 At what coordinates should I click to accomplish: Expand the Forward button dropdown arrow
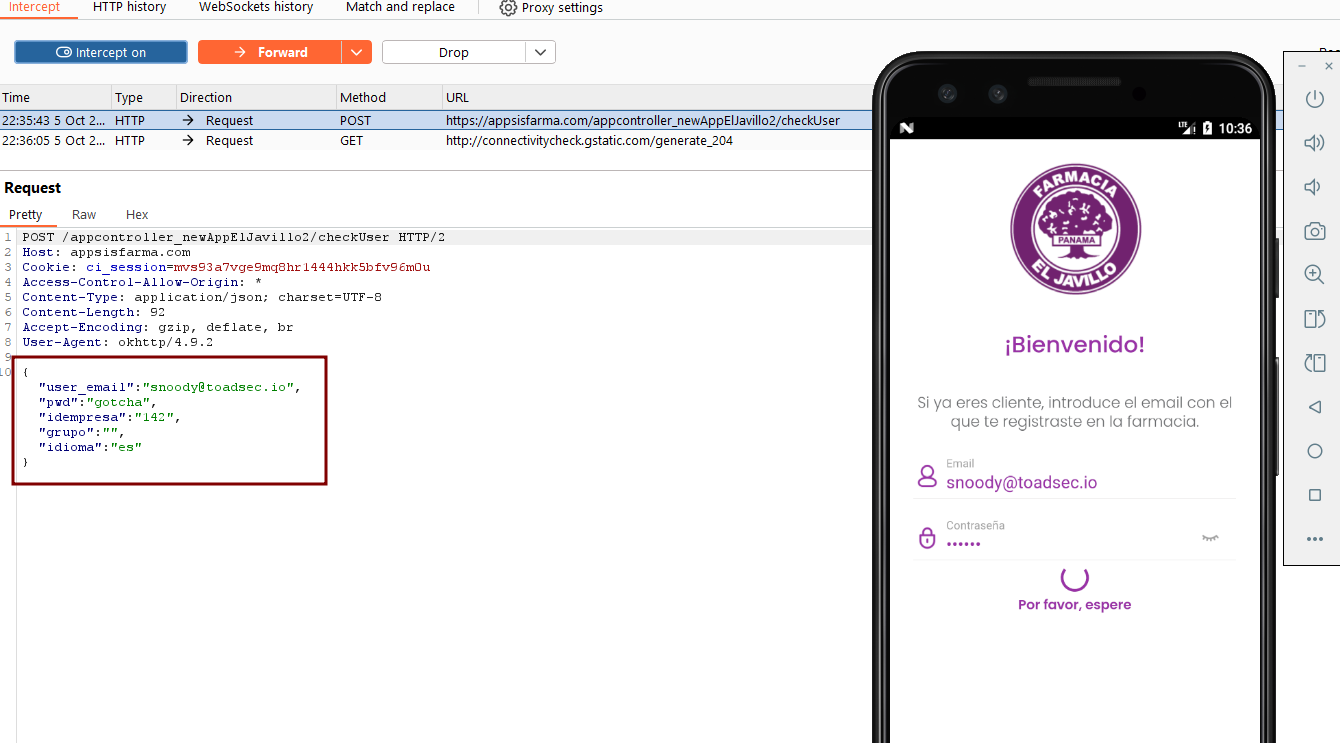pyautogui.click(x=356, y=52)
